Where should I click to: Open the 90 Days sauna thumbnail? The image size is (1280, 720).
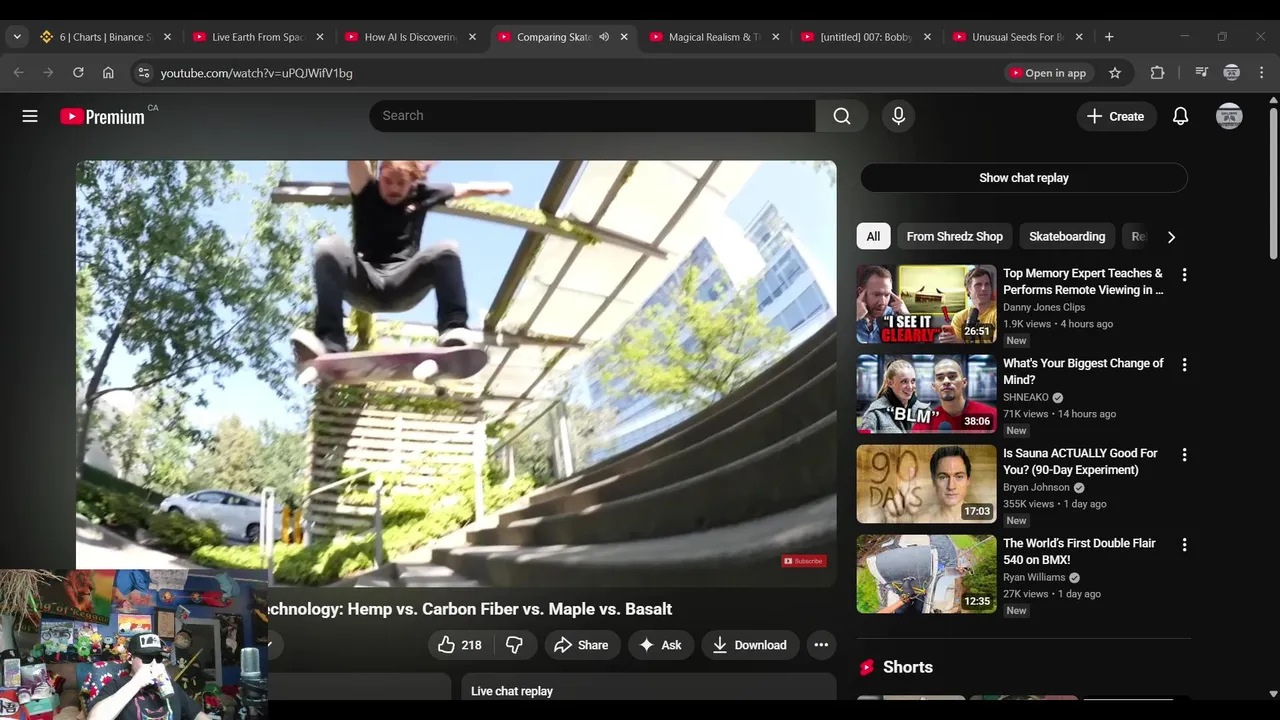[926, 484]
